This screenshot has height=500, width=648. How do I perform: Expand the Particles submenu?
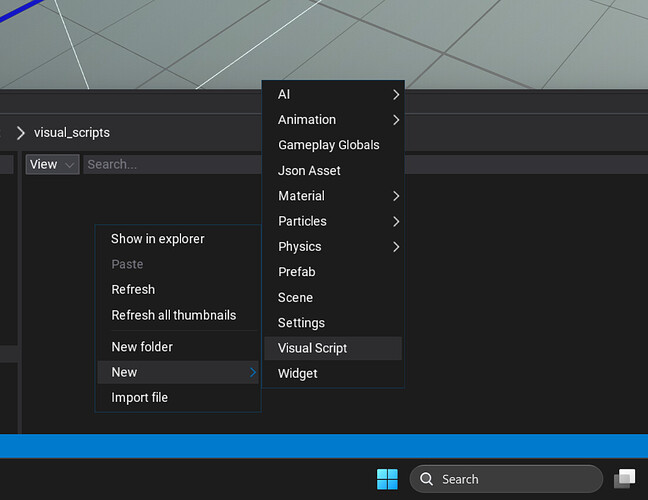coord(333,221)
